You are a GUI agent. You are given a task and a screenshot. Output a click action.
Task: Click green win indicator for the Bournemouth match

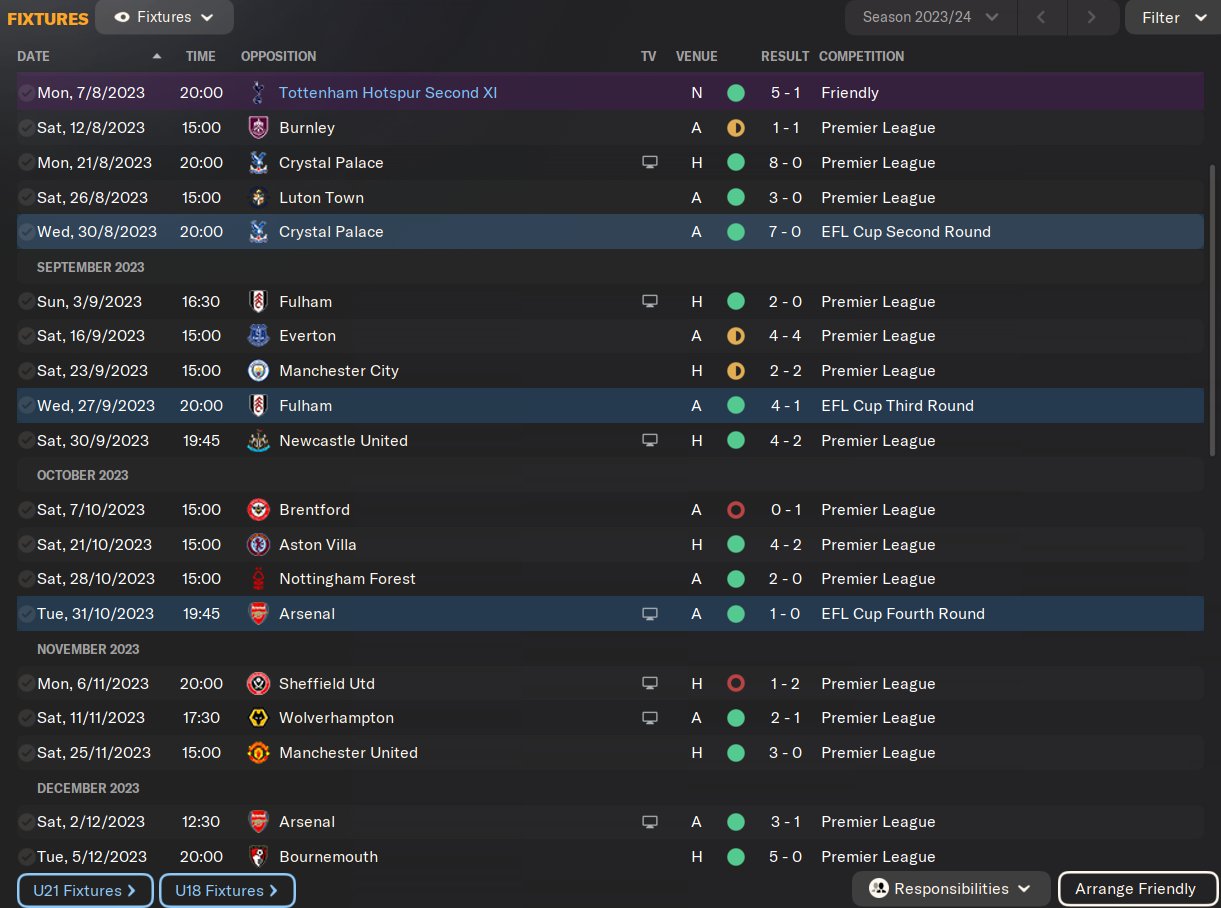point(736,857)
